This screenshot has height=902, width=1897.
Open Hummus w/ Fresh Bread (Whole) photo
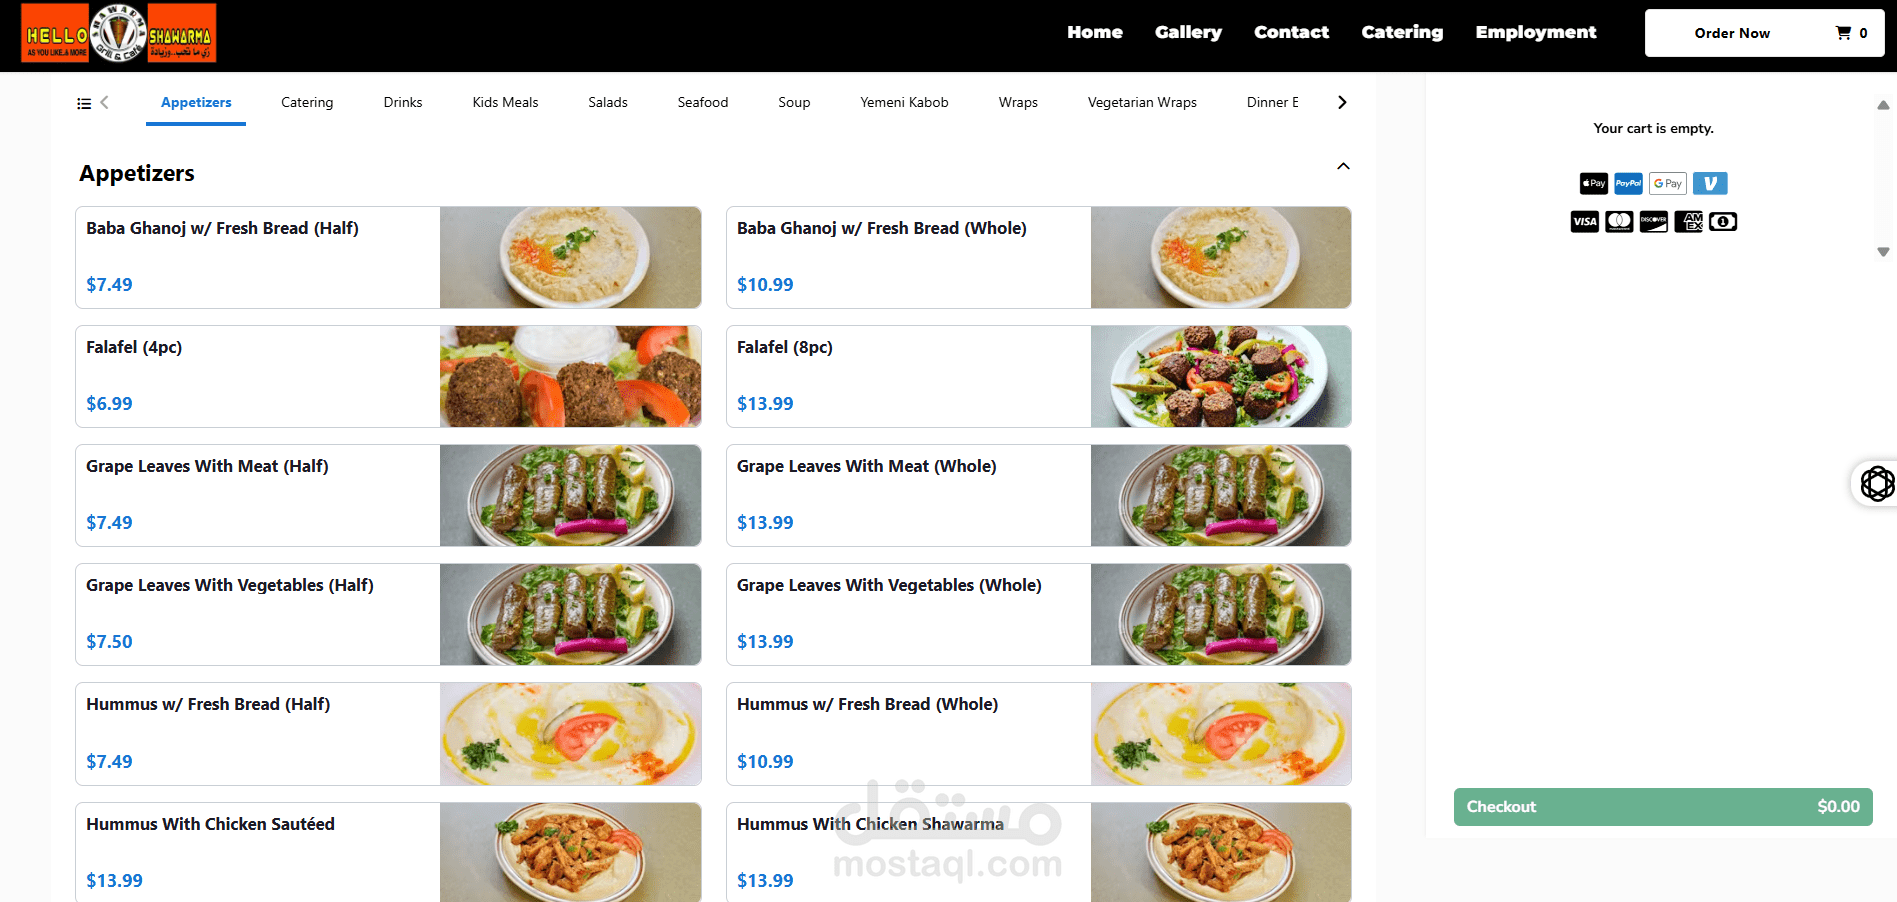pyautogui.click(x=1221, y=734)
